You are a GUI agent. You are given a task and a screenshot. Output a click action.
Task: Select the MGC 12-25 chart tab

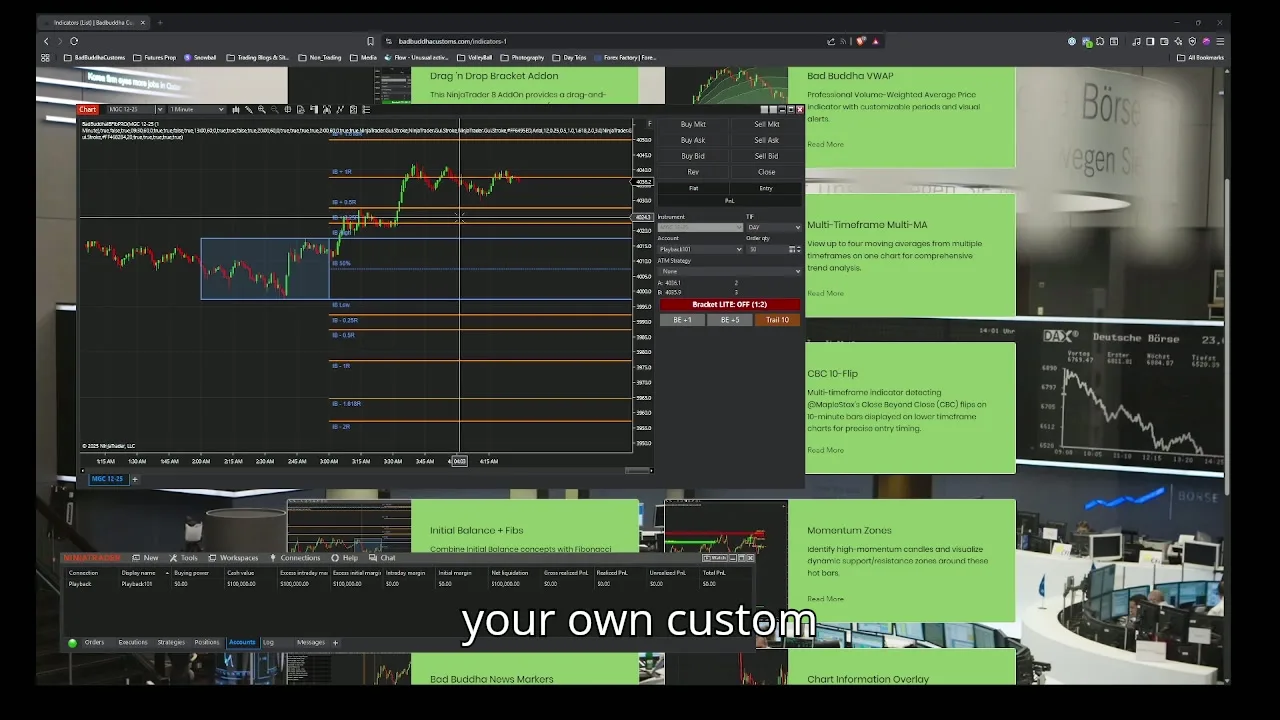tap(107, 479)
